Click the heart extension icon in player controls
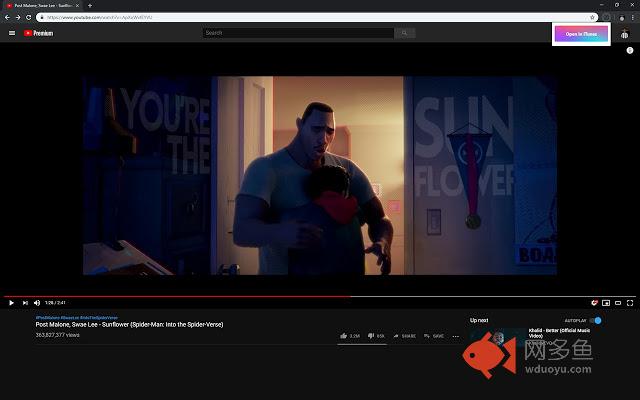 click(594, 303)
